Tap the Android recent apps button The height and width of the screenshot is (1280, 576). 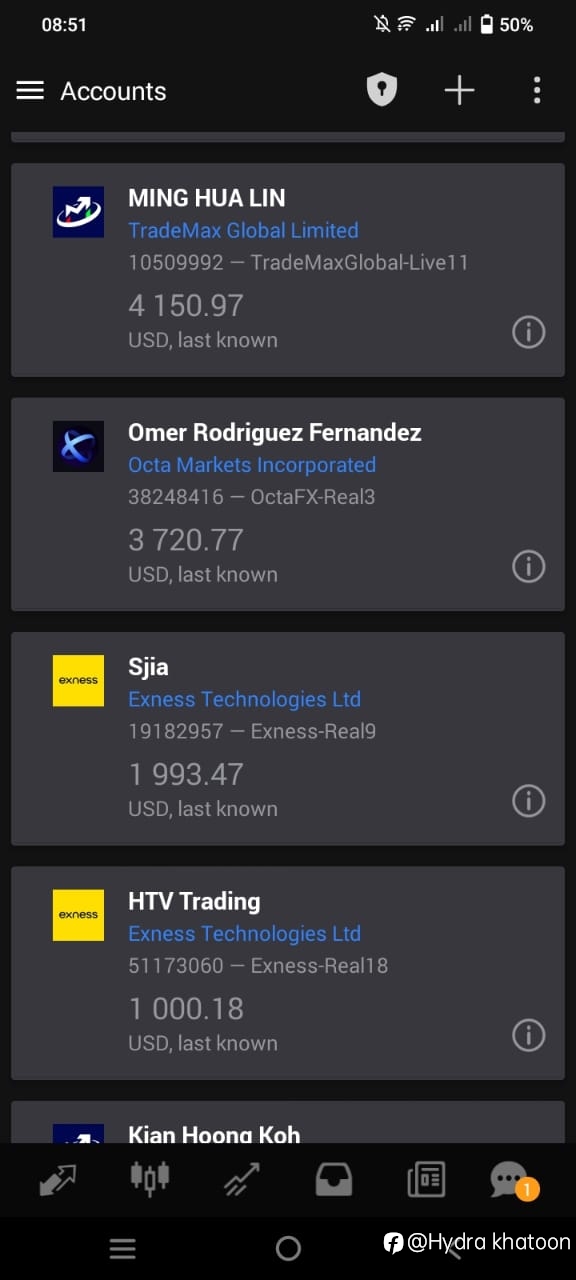(x=122, y=1248)
